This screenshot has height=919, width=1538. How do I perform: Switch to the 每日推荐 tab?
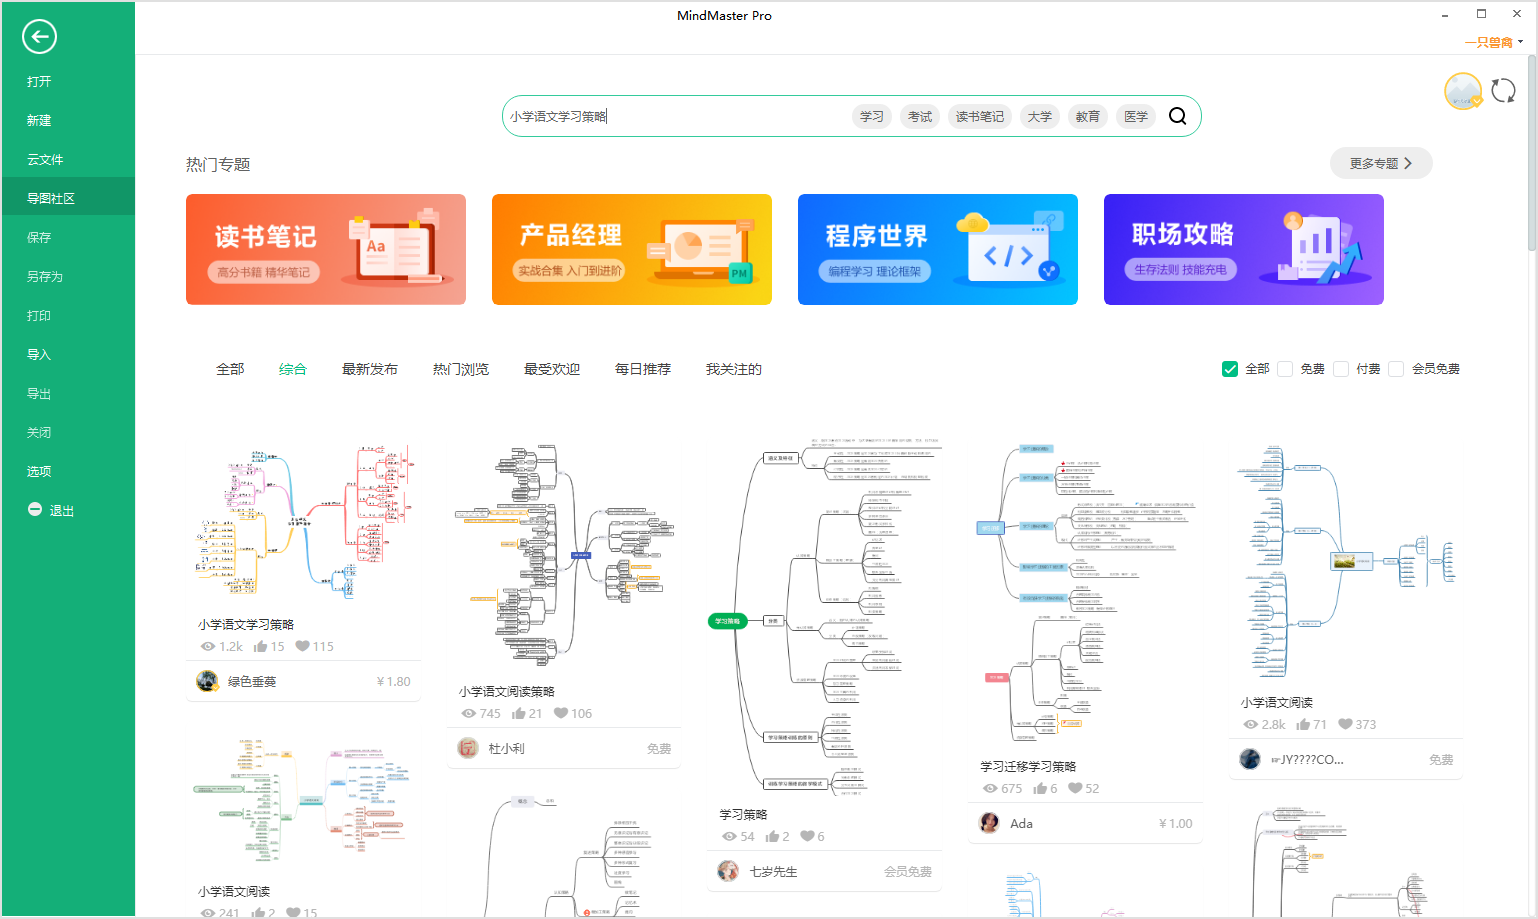(643, 369)
